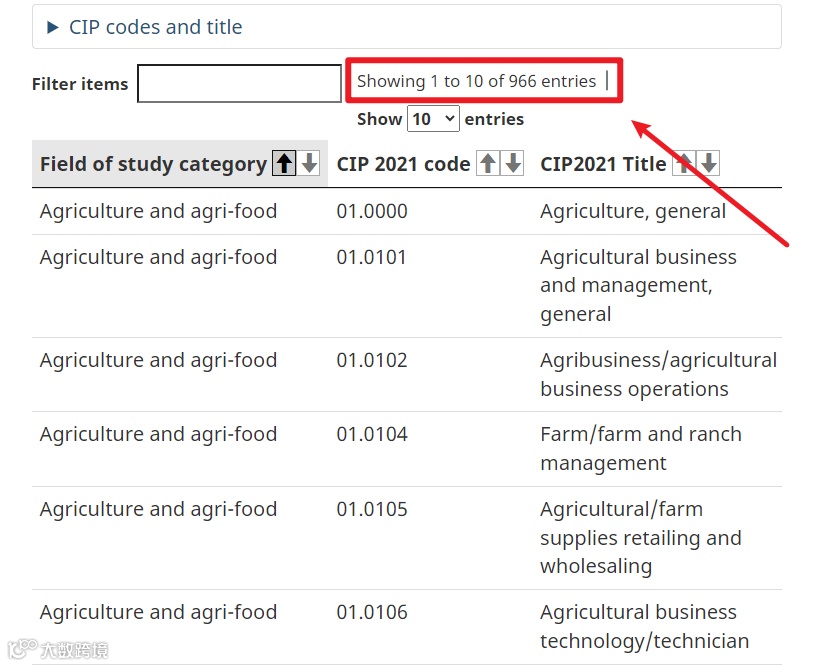Click the CIP2021 Title header label
The image size is (824, 666).
603,164
